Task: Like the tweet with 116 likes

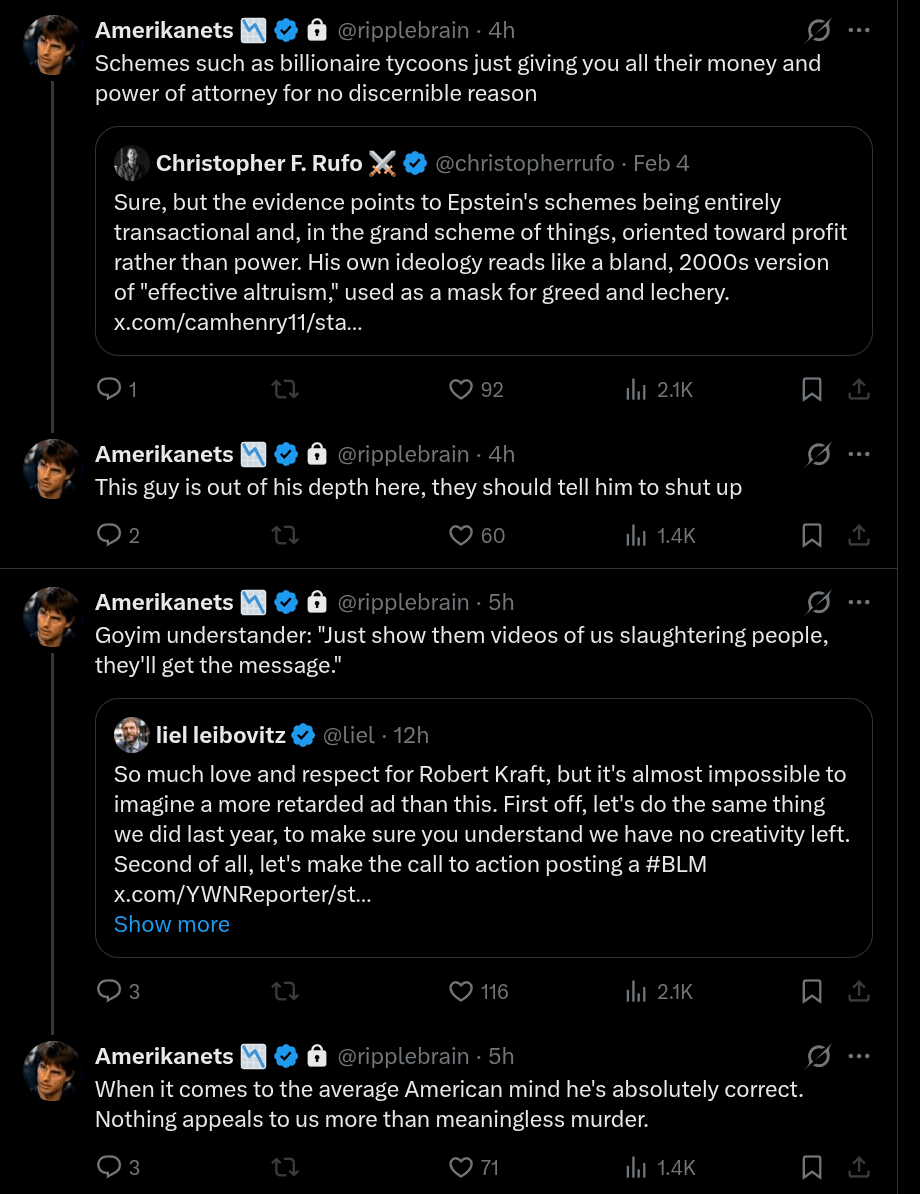Action: pyautogui.click(x=460, y=991)
